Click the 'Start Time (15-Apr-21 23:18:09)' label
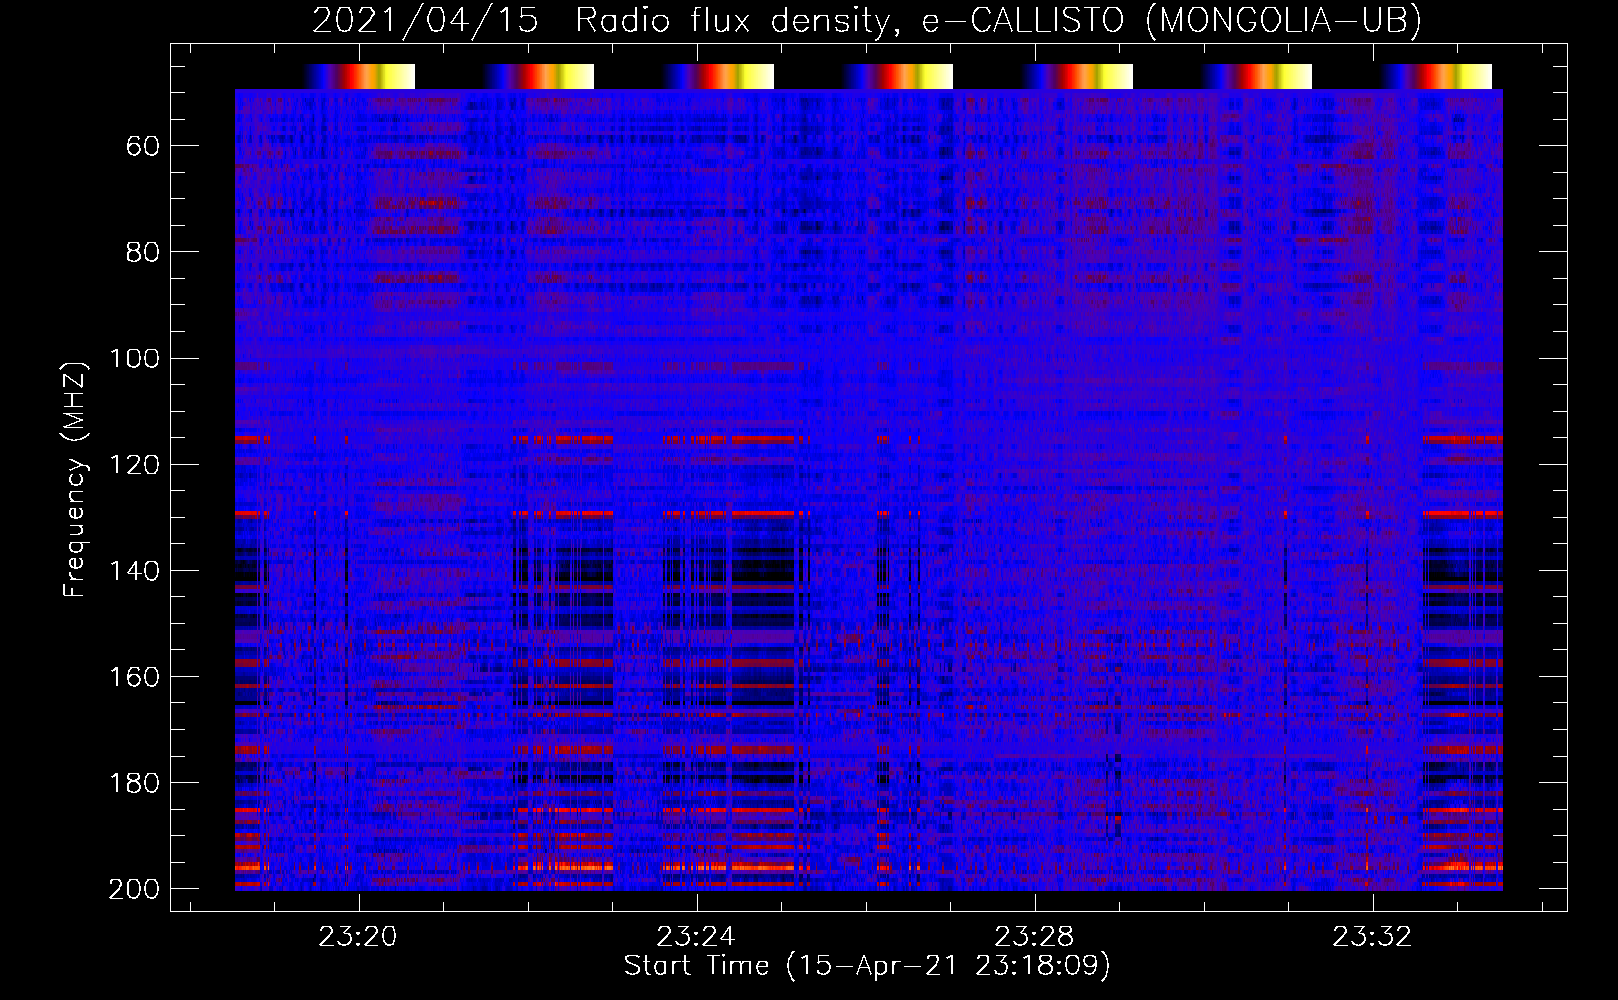The width and height of the screenshot is (1618, 1000). pos(867,966)
